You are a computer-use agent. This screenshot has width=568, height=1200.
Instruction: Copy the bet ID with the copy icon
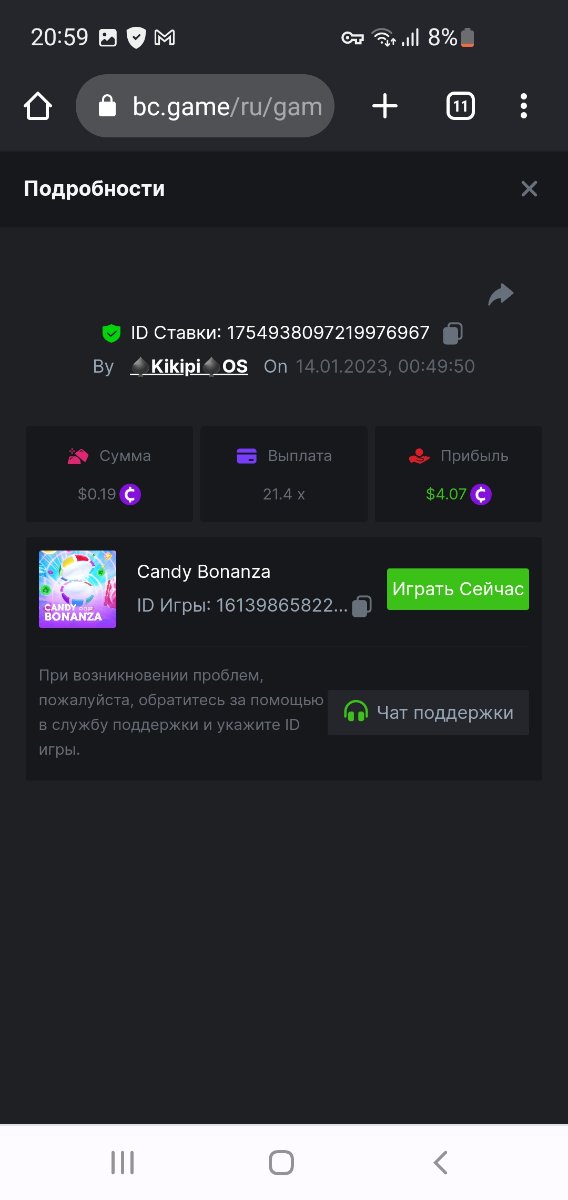453,333
